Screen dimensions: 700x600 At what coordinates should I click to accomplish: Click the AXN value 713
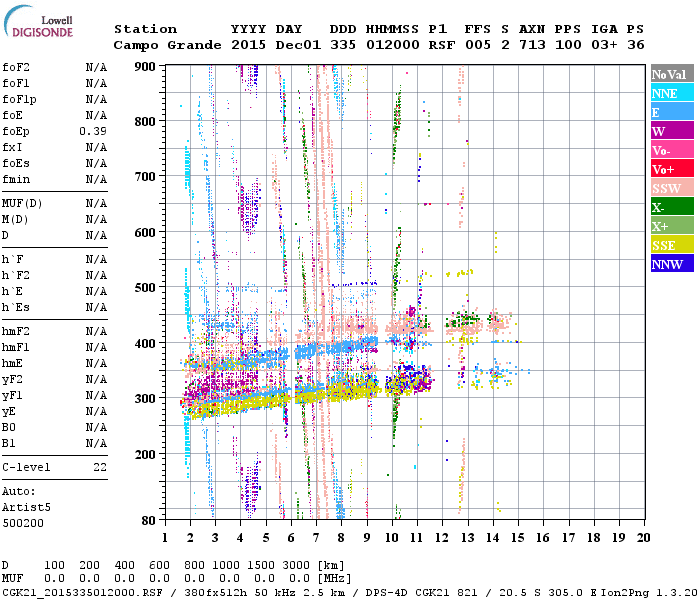[532, 45]
